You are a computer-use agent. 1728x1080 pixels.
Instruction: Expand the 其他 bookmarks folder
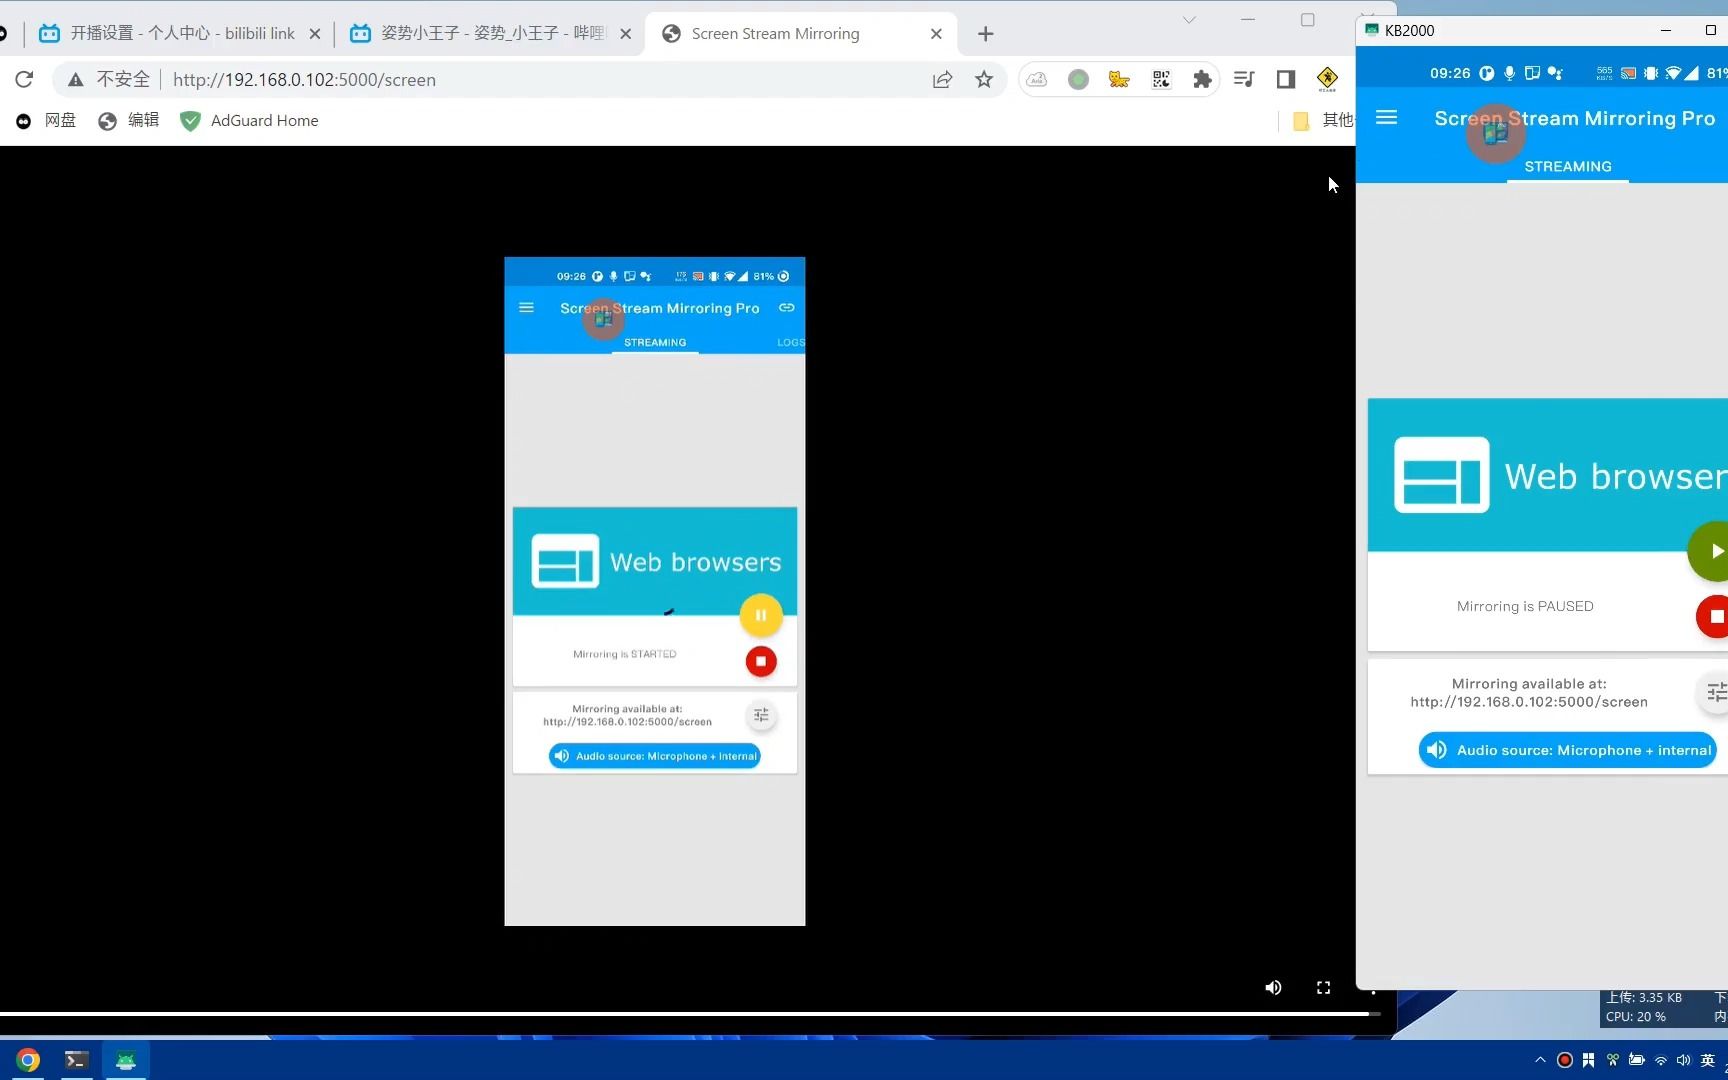[x=1322, y=120]
